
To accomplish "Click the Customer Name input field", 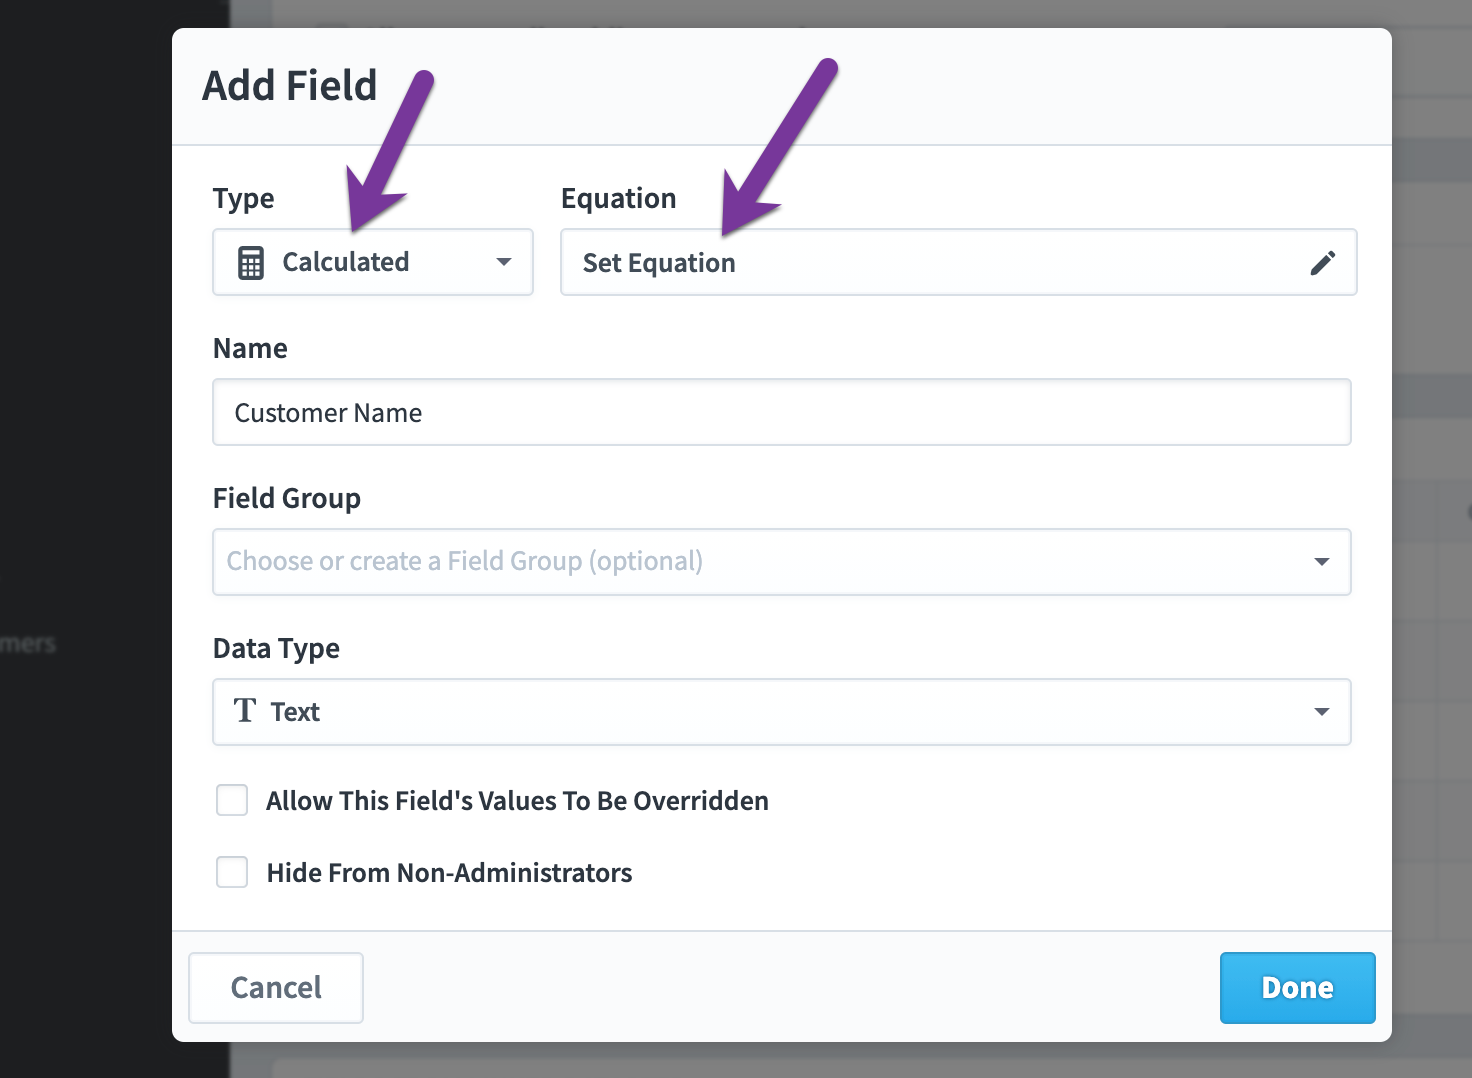I will pos(782,412).
